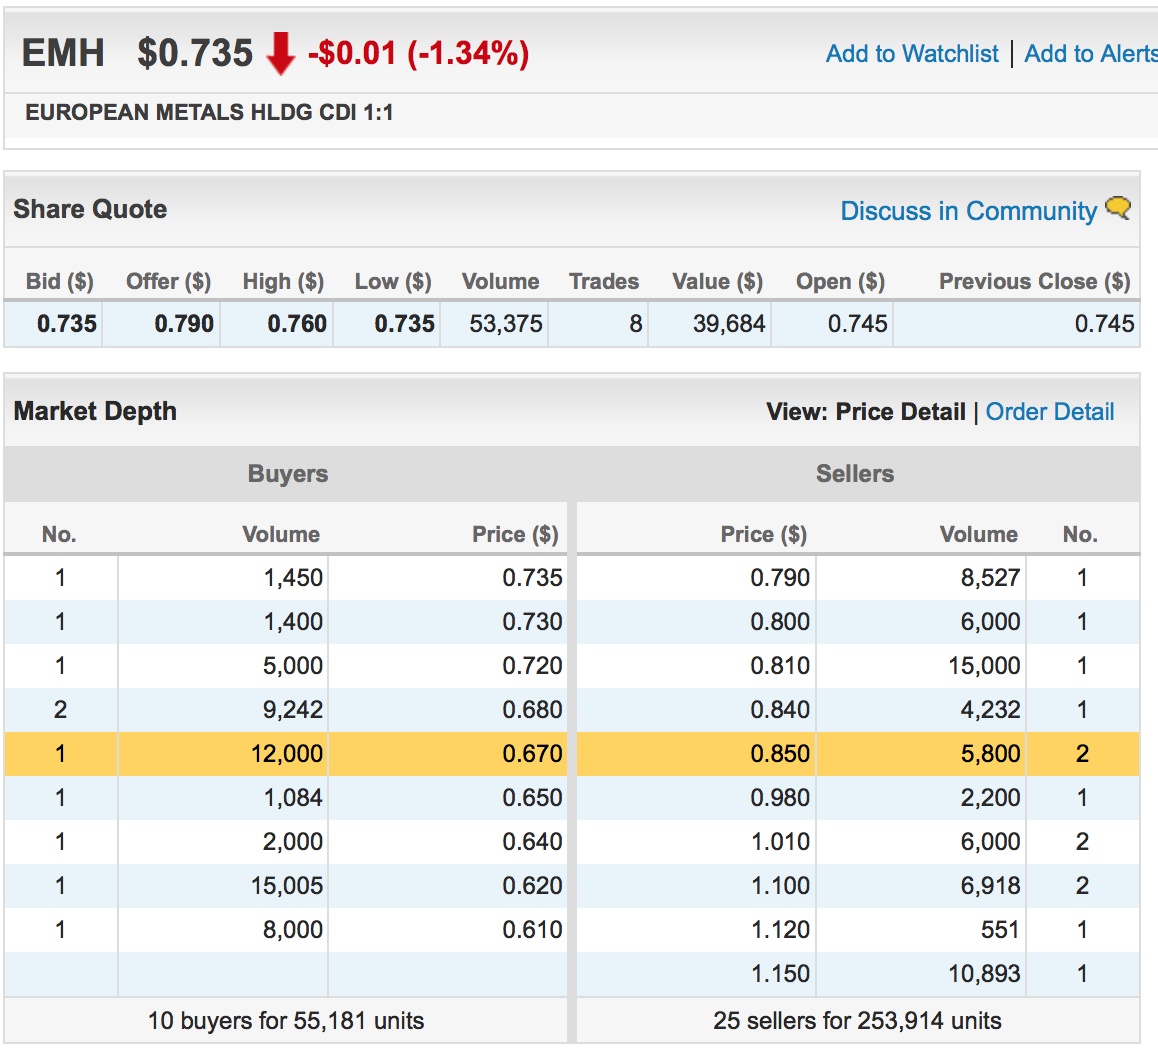The image size is (1158, 1054).
Task: Select seller volume 10,893
Action: coord(984,973)
